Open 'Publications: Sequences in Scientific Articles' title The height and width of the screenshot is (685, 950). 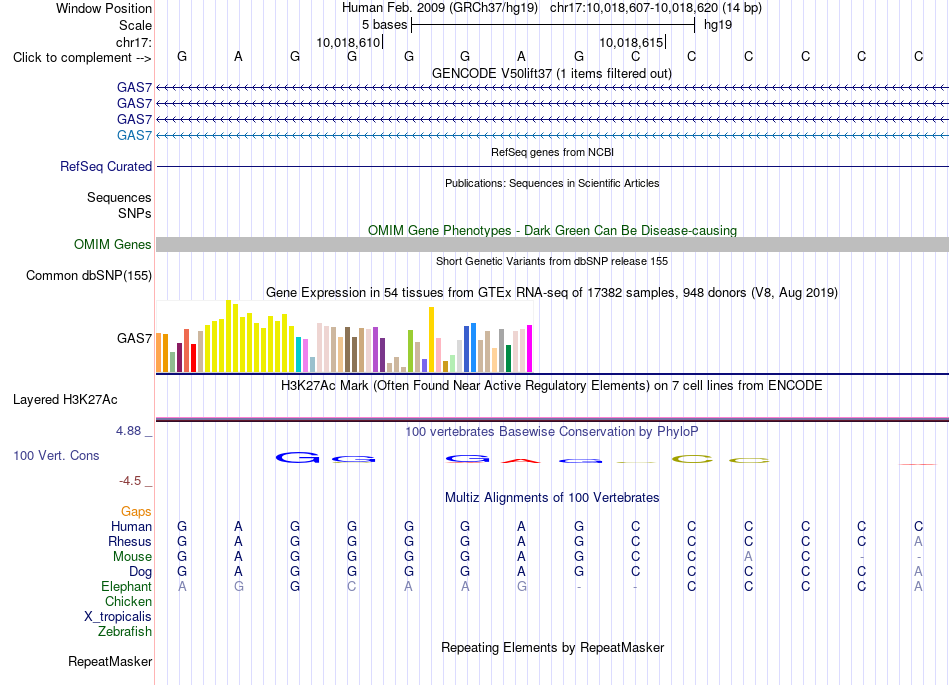tap(552, 183)
